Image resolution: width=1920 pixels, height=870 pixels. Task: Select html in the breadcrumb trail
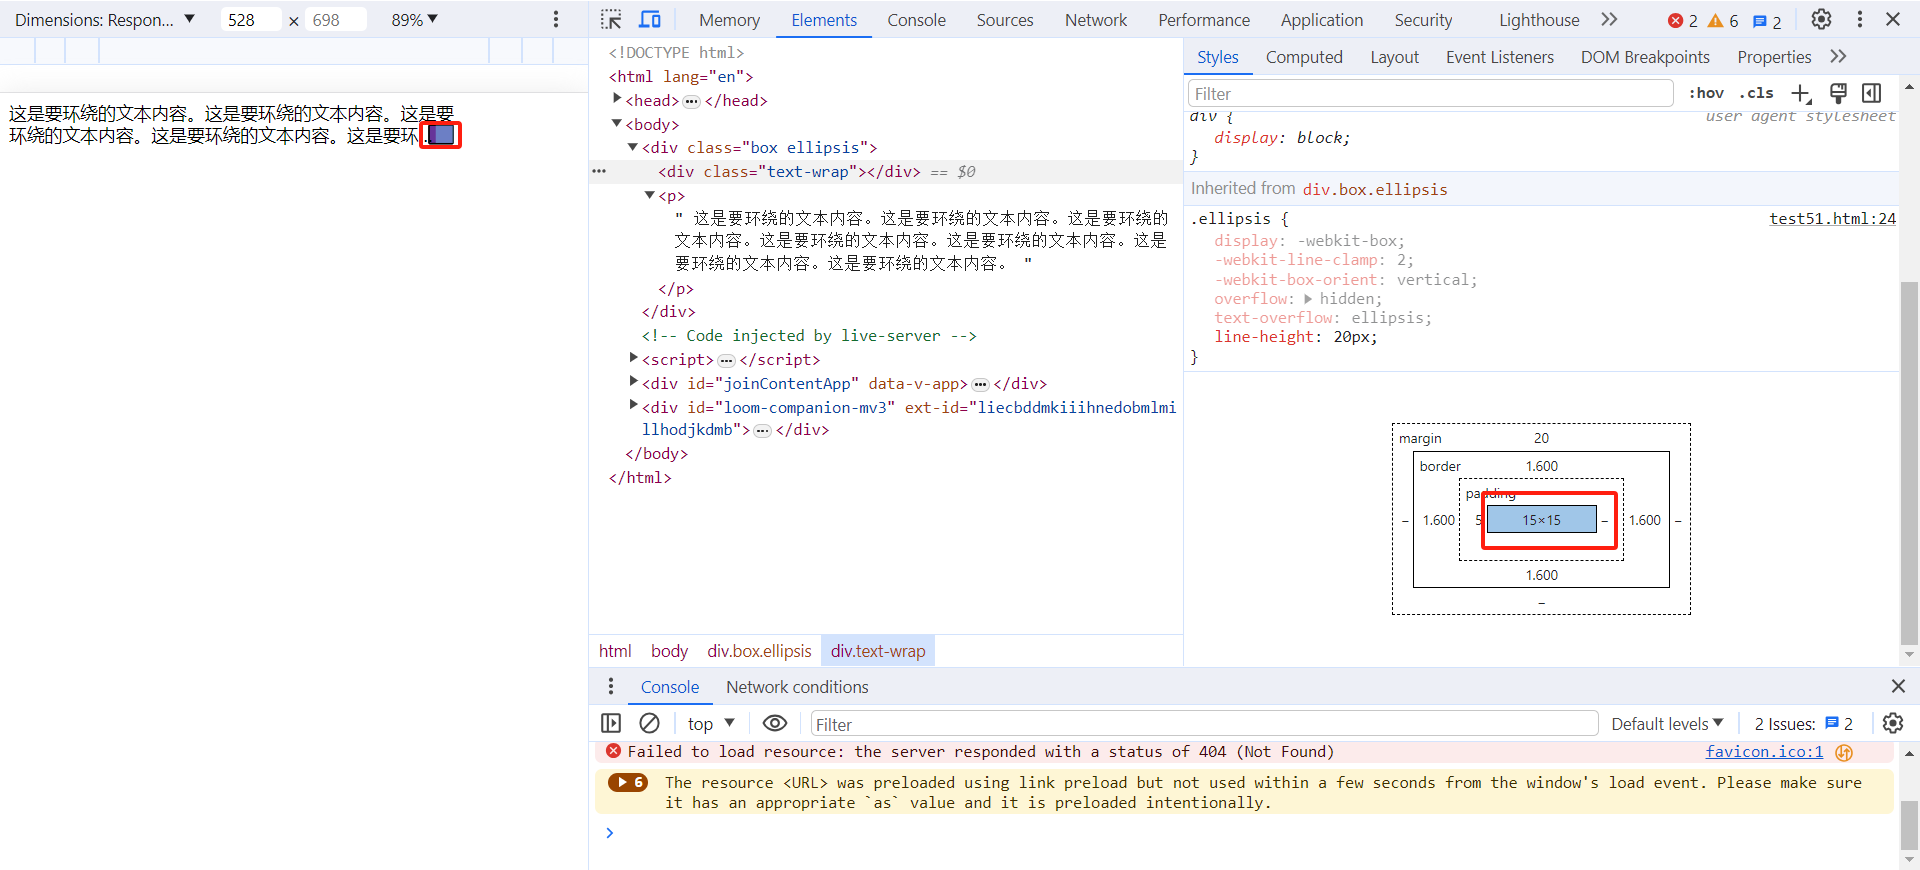pos(615,651)
